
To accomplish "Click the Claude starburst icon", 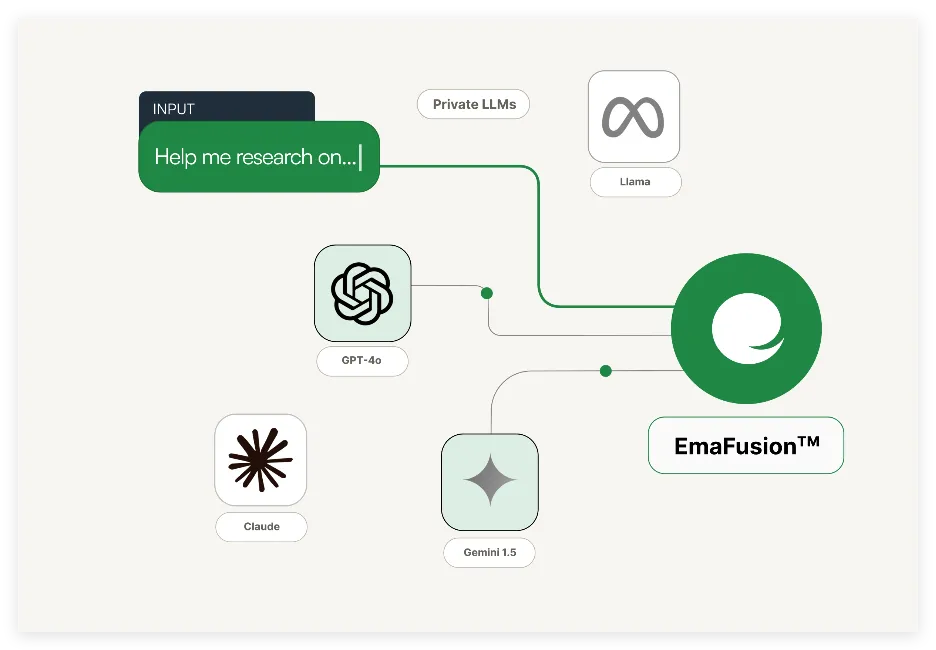I will coord(260,460).
